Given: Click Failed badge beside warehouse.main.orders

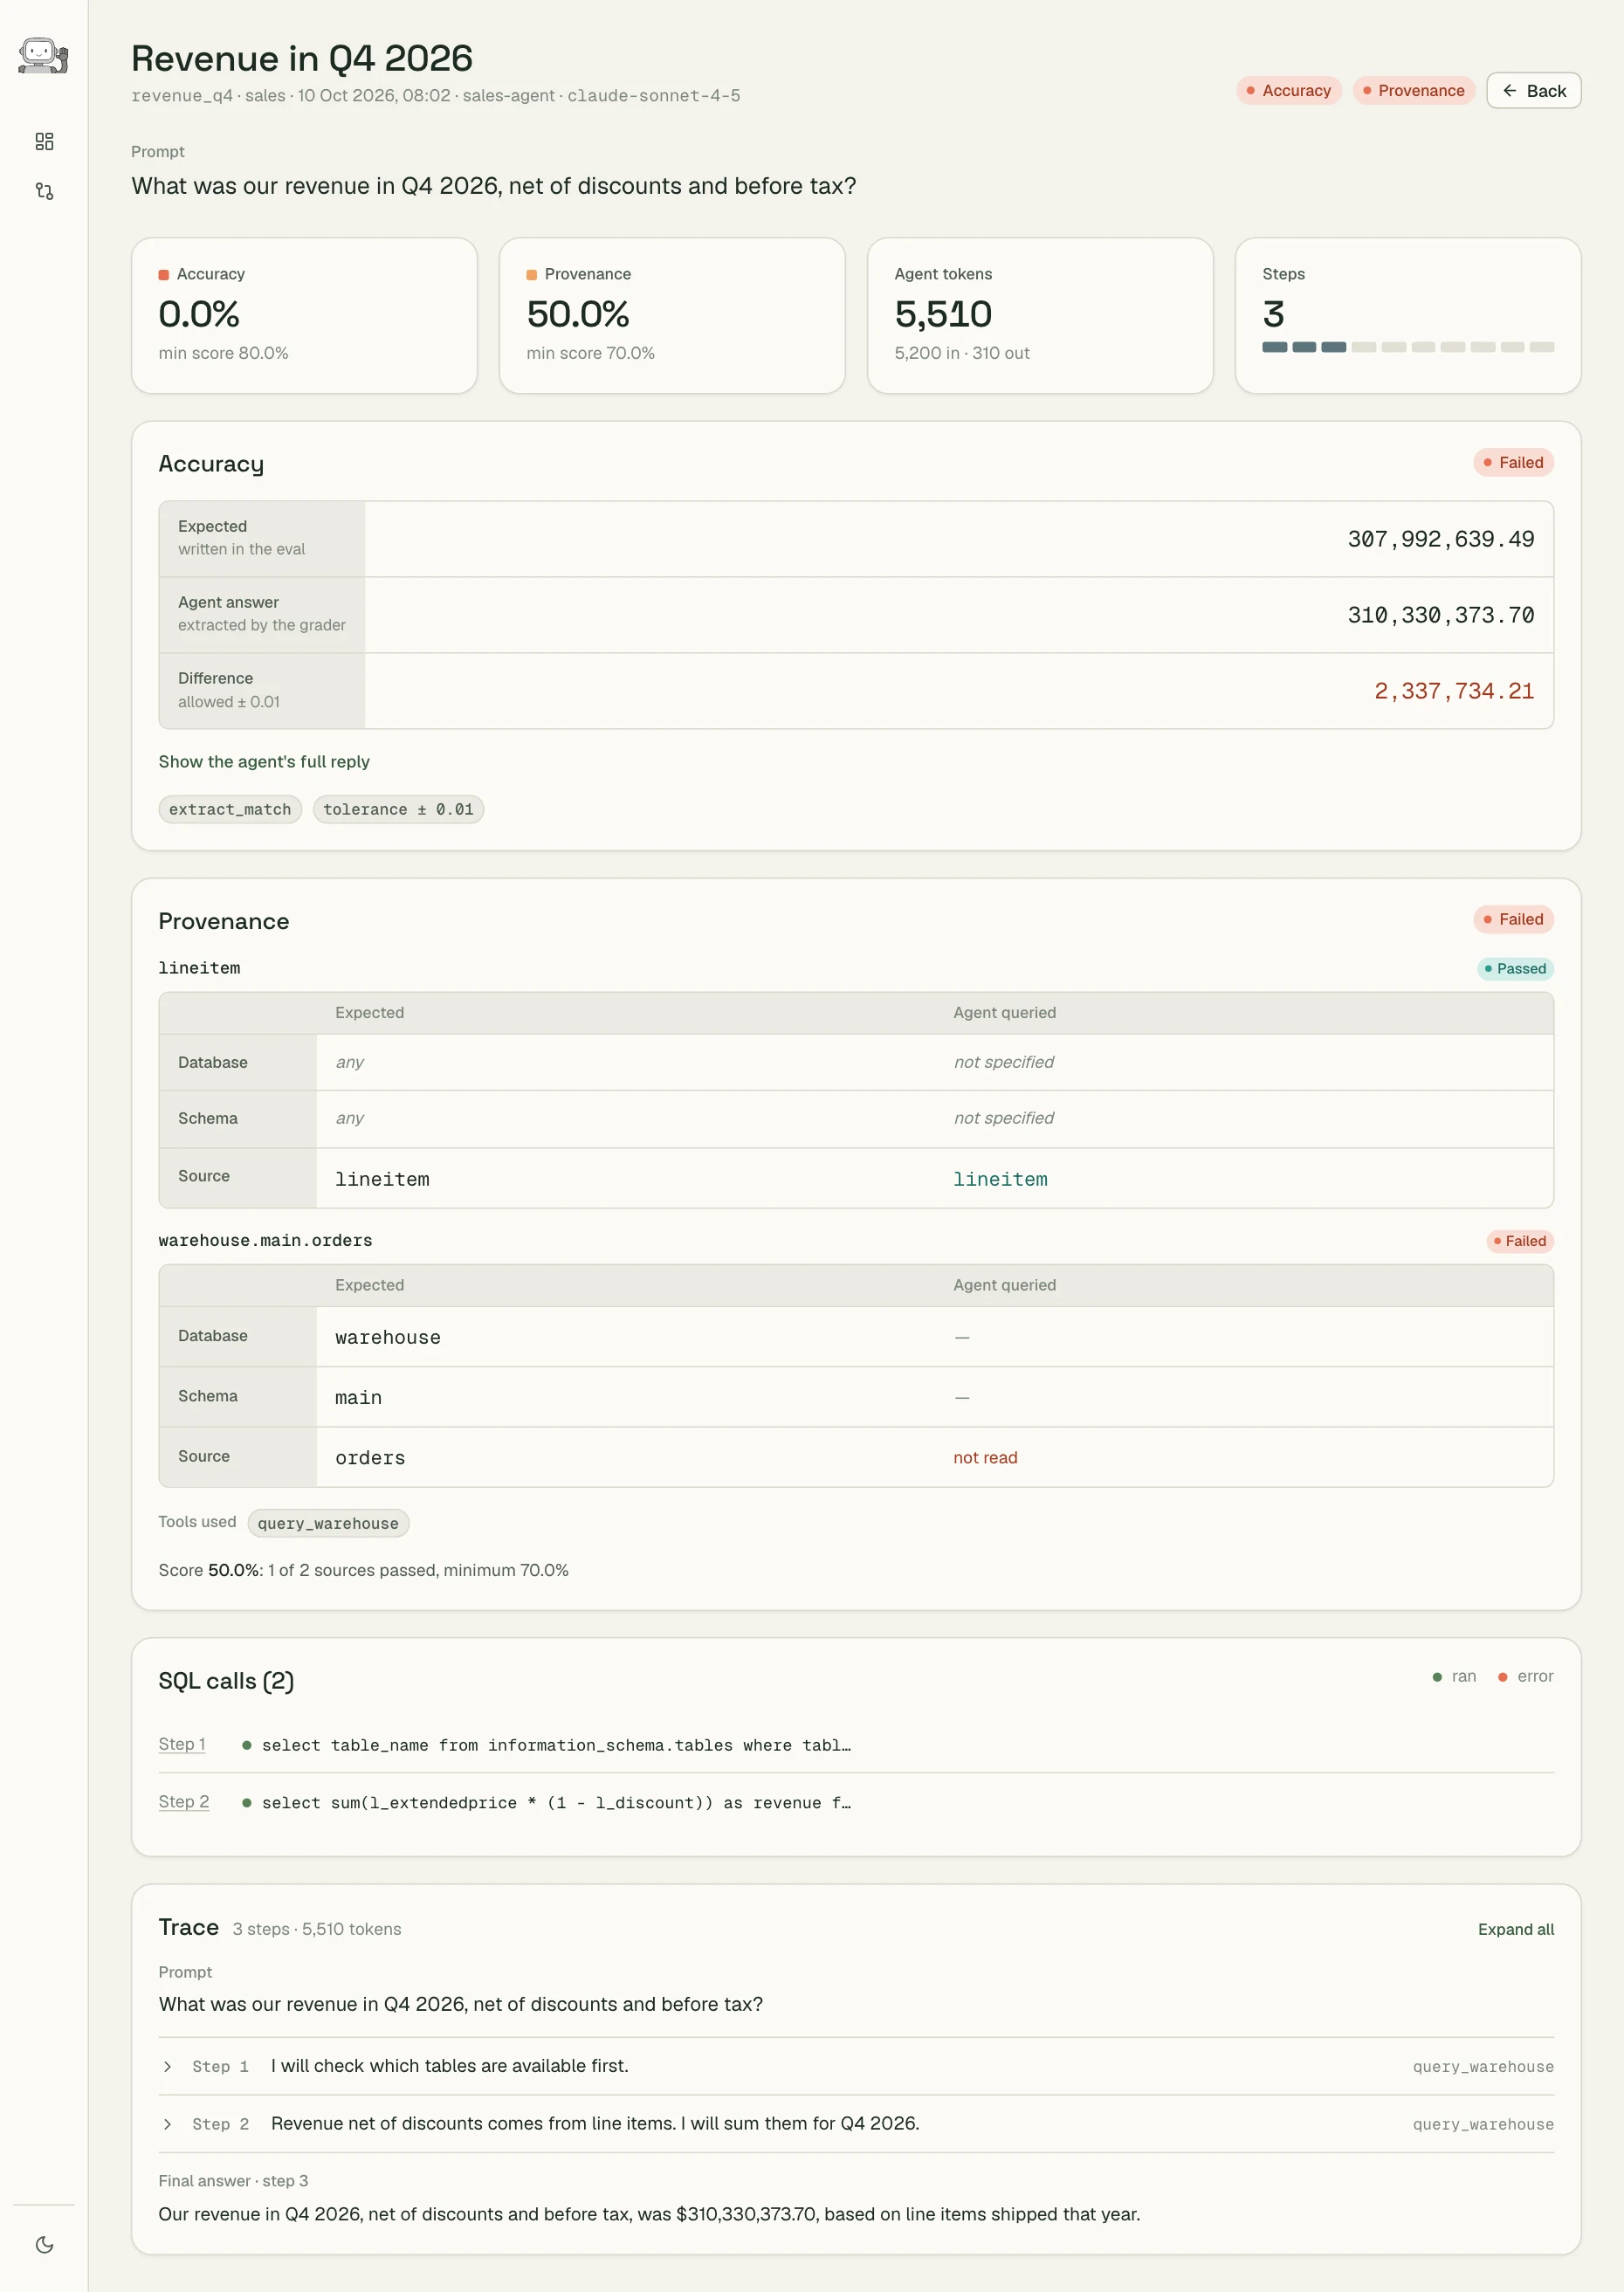Looking at the screenshot, I should tap(1519, 1241).
